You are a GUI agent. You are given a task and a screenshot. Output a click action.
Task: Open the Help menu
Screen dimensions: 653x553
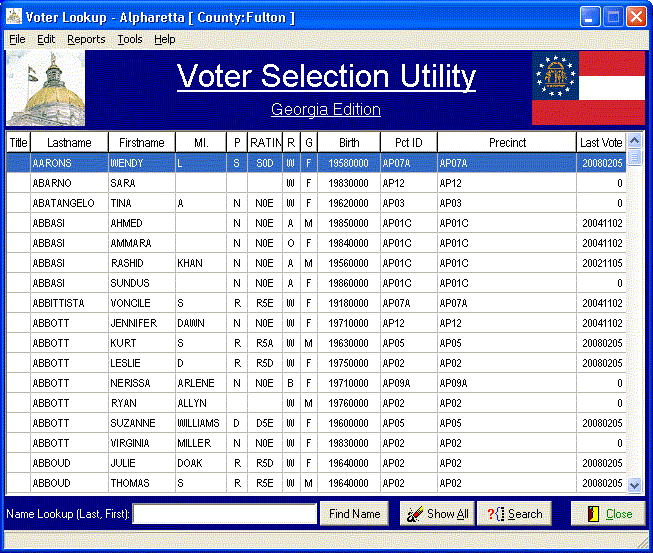(164, 39)
